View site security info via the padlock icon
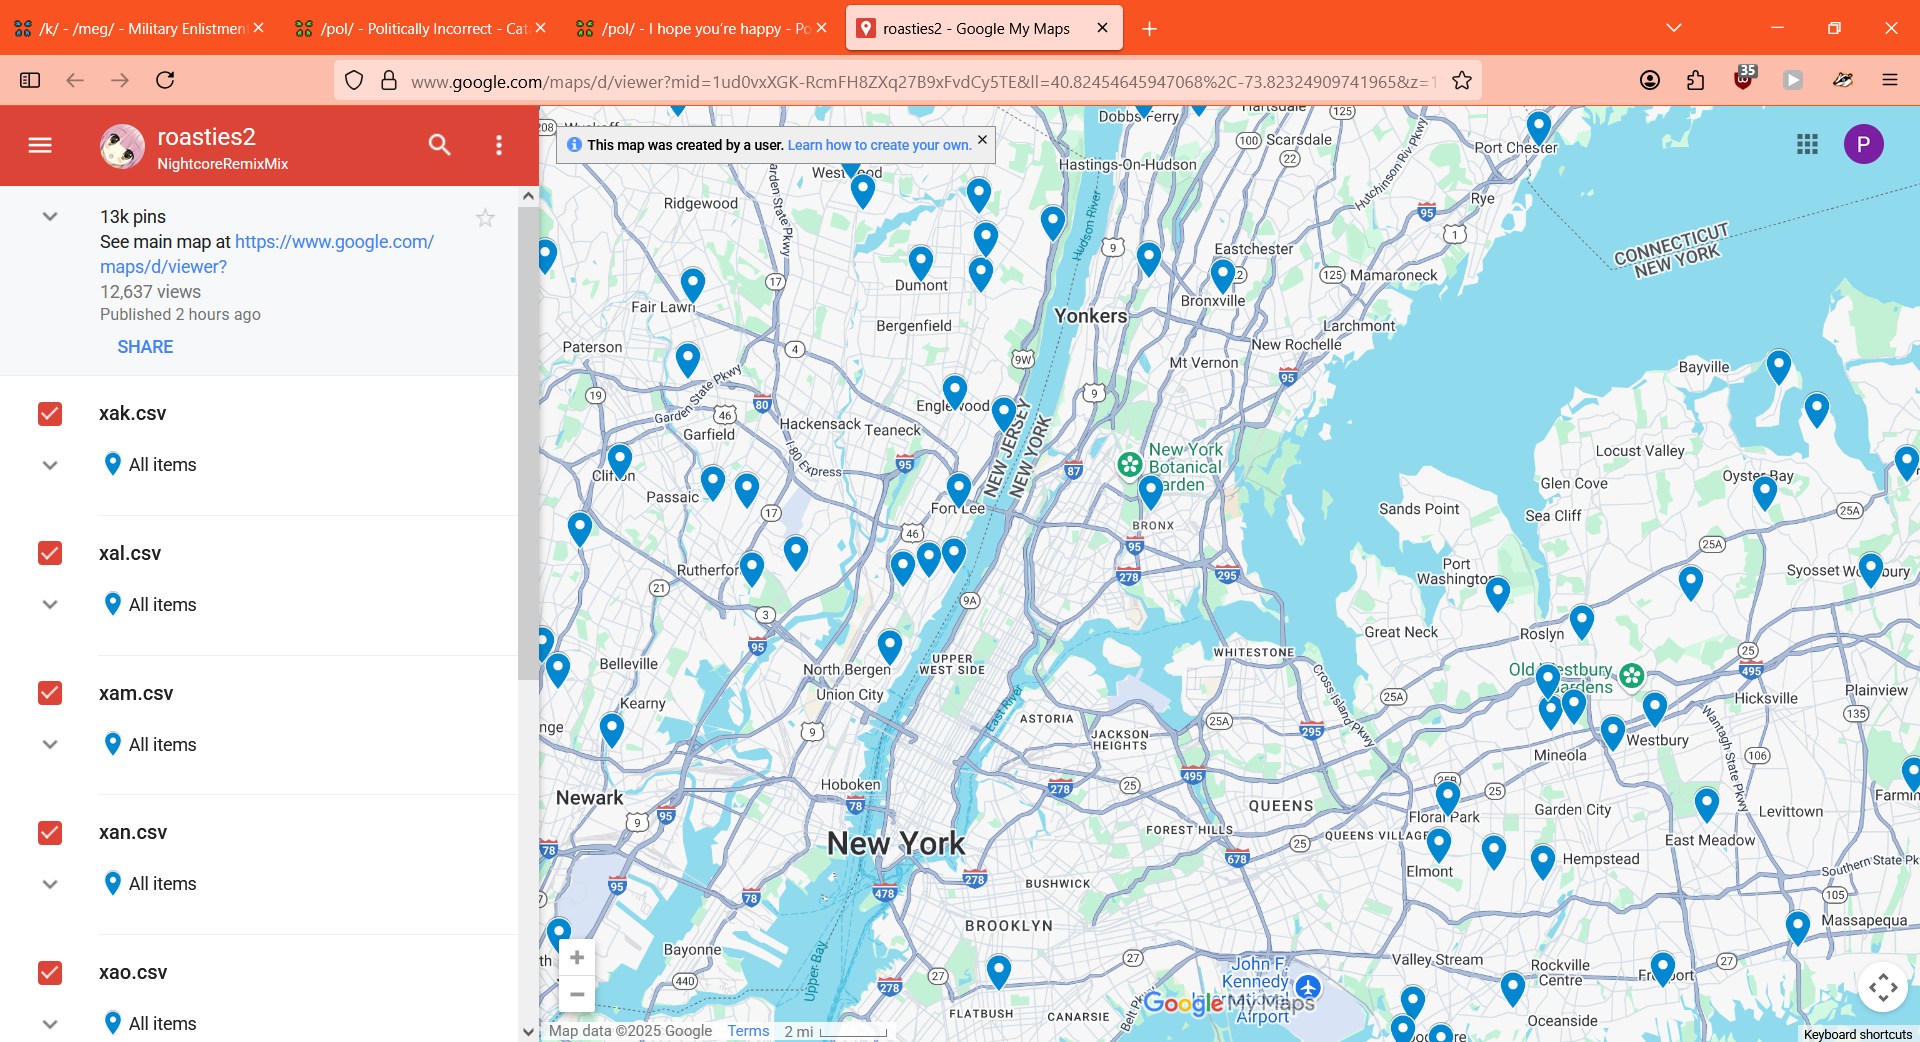Screen dimensions: 1920x1042 (389, 81)
